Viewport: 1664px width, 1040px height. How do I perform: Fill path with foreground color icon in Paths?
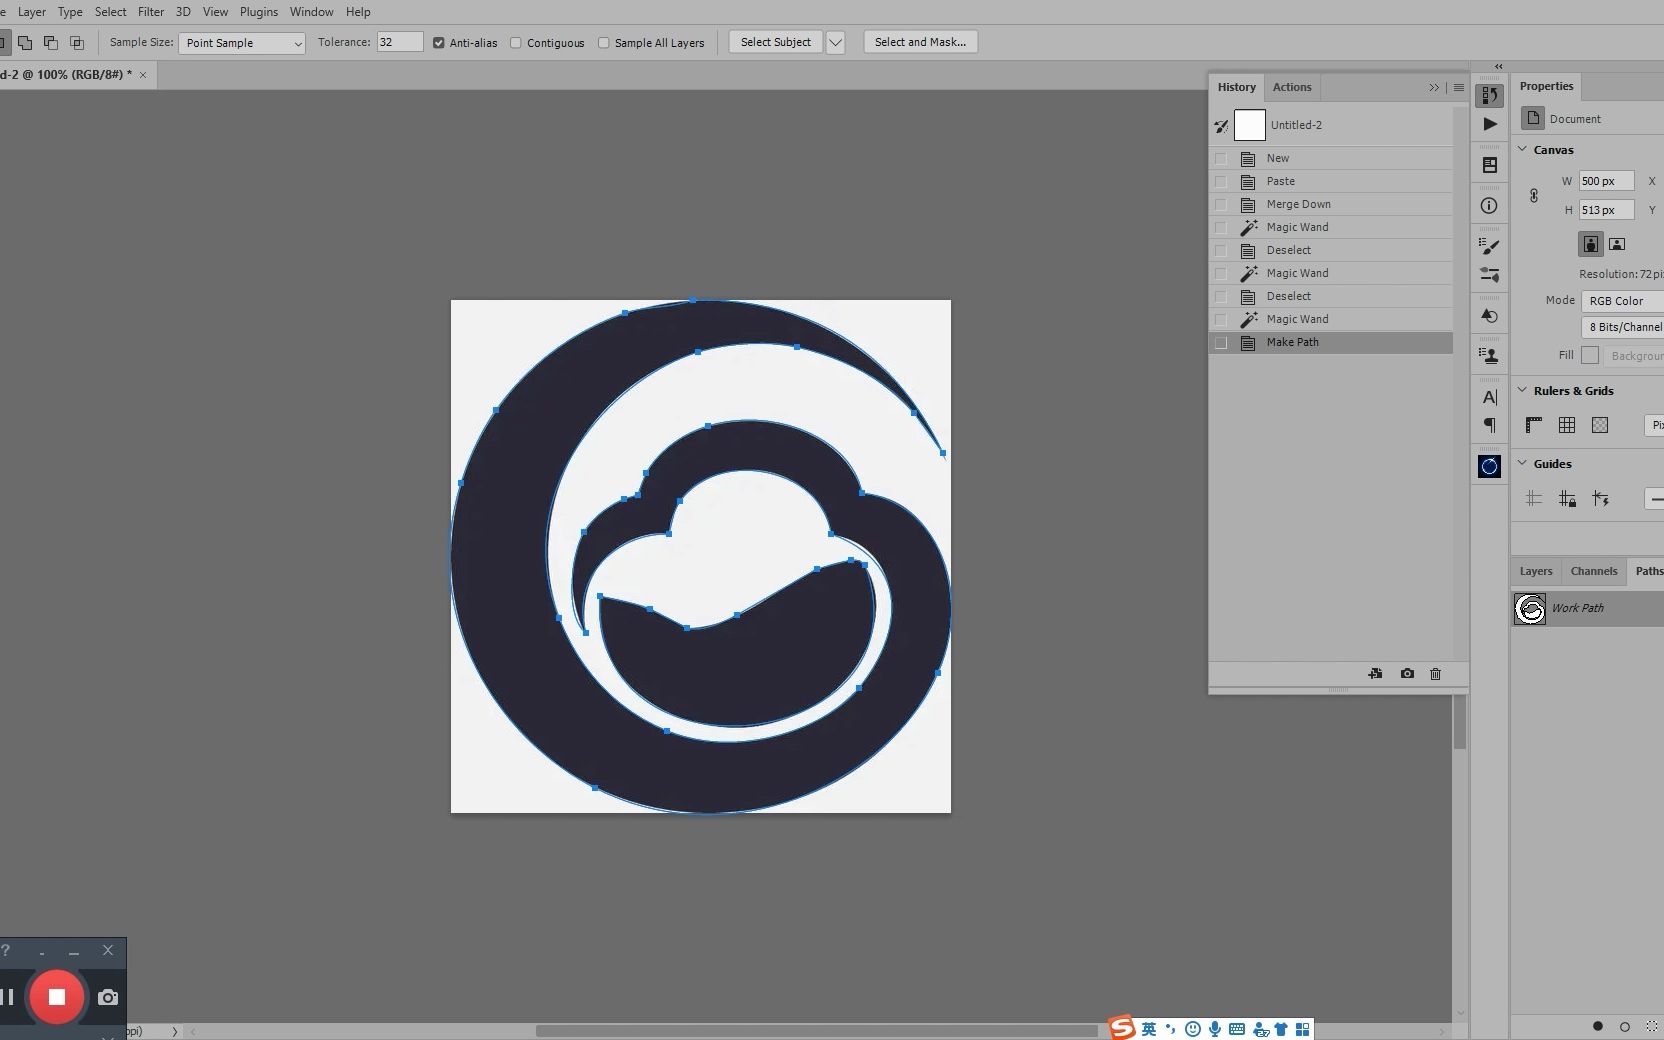point(1598,1026)
